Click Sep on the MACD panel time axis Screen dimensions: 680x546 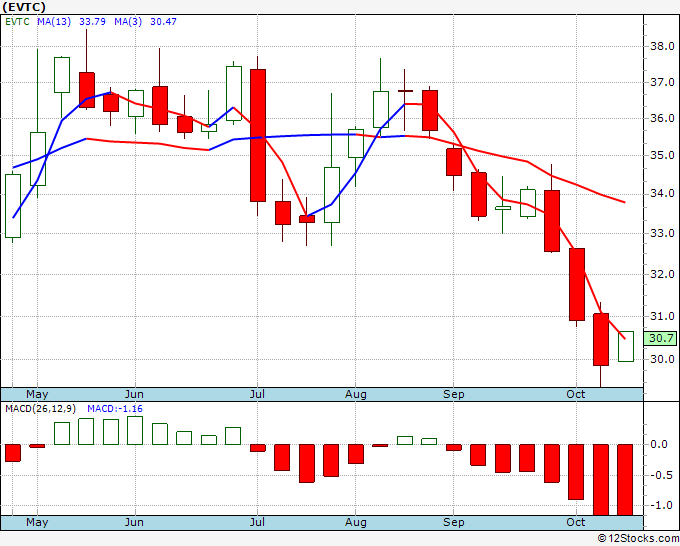(x=454, y=522)
